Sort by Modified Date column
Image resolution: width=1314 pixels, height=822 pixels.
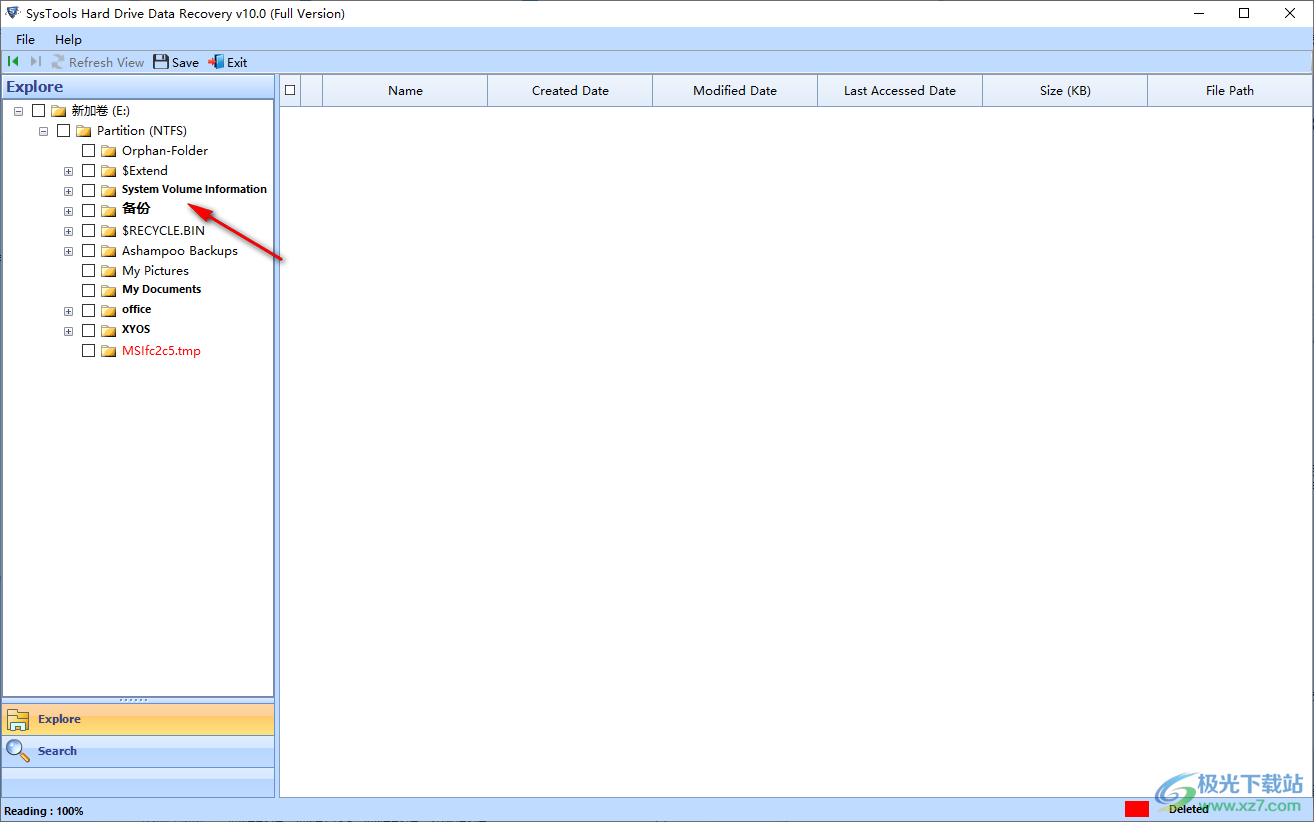(735, 90)
